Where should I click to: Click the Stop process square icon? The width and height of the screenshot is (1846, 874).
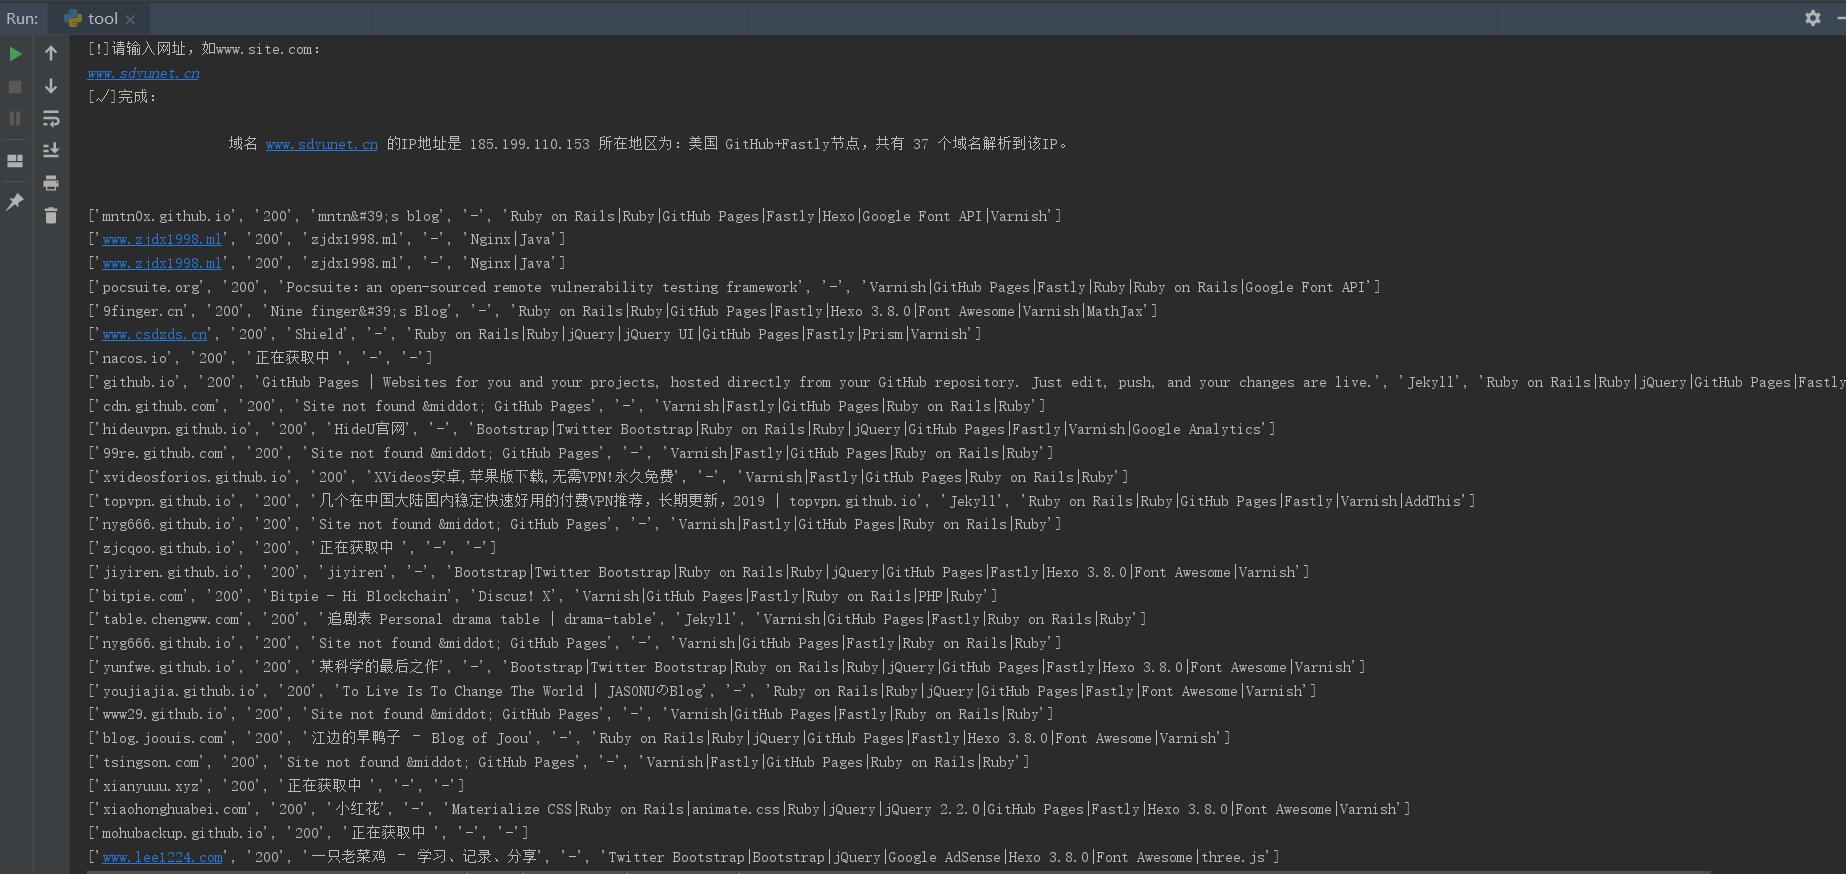15,87
